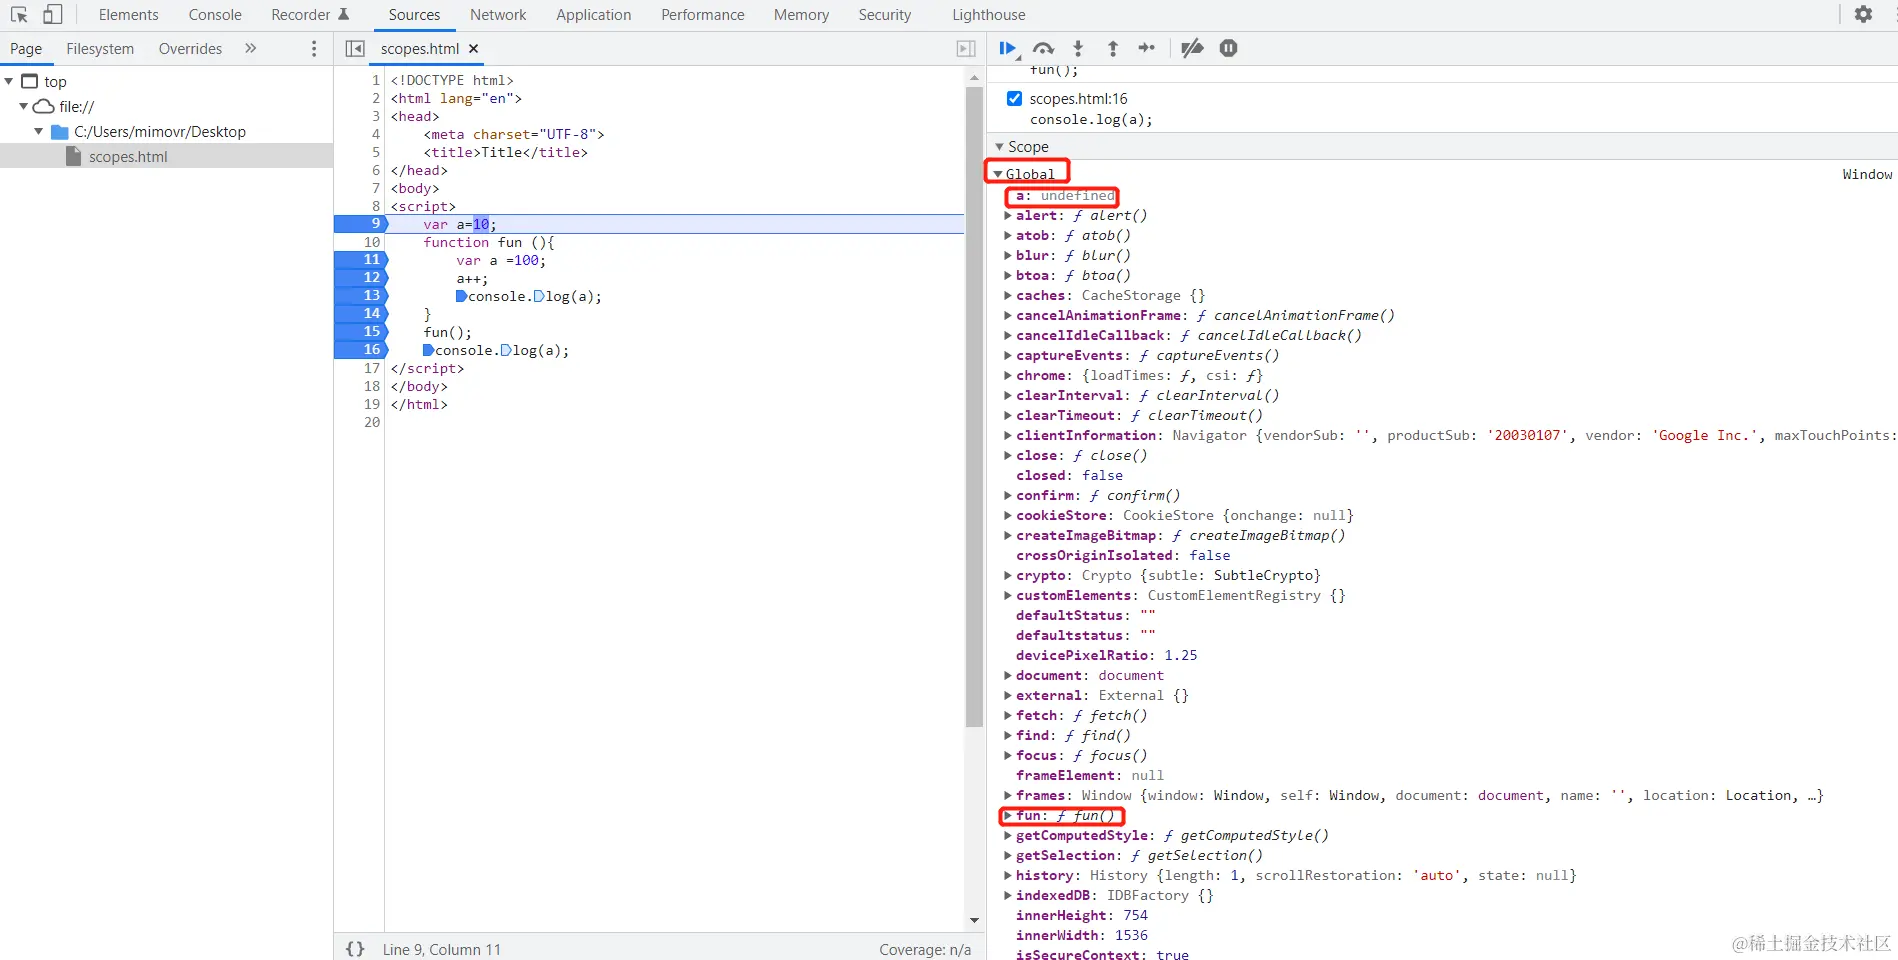This screenshot has width=1898, height=960.
Task: Toggle breakpoint on line 14 gutter
Action: click(x=361, y=314)
